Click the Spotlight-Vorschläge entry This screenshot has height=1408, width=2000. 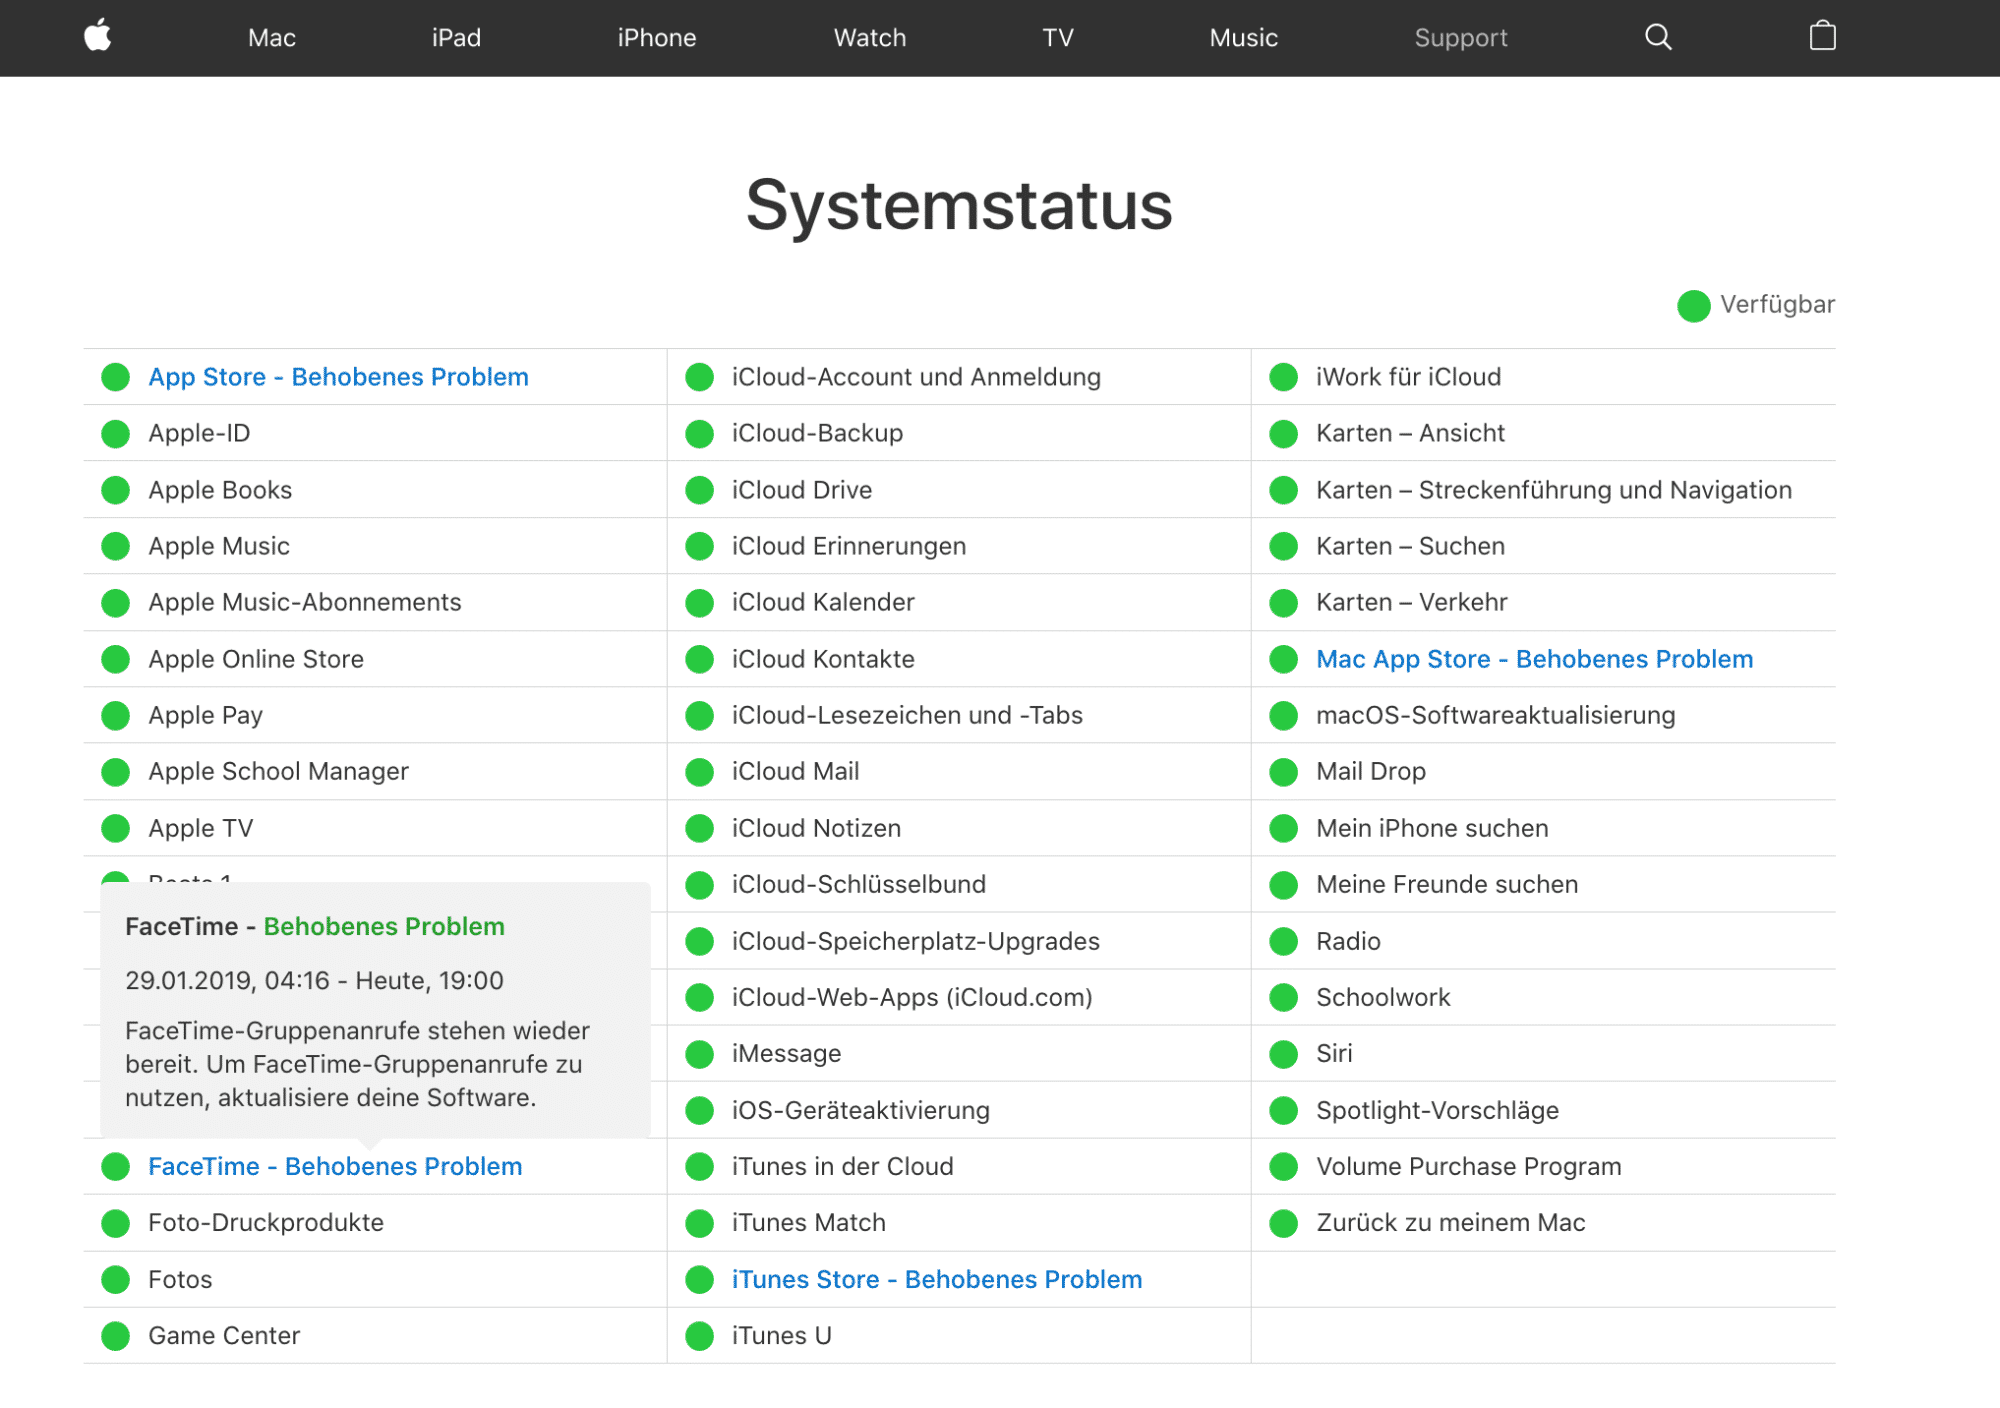point(1438,1110)
